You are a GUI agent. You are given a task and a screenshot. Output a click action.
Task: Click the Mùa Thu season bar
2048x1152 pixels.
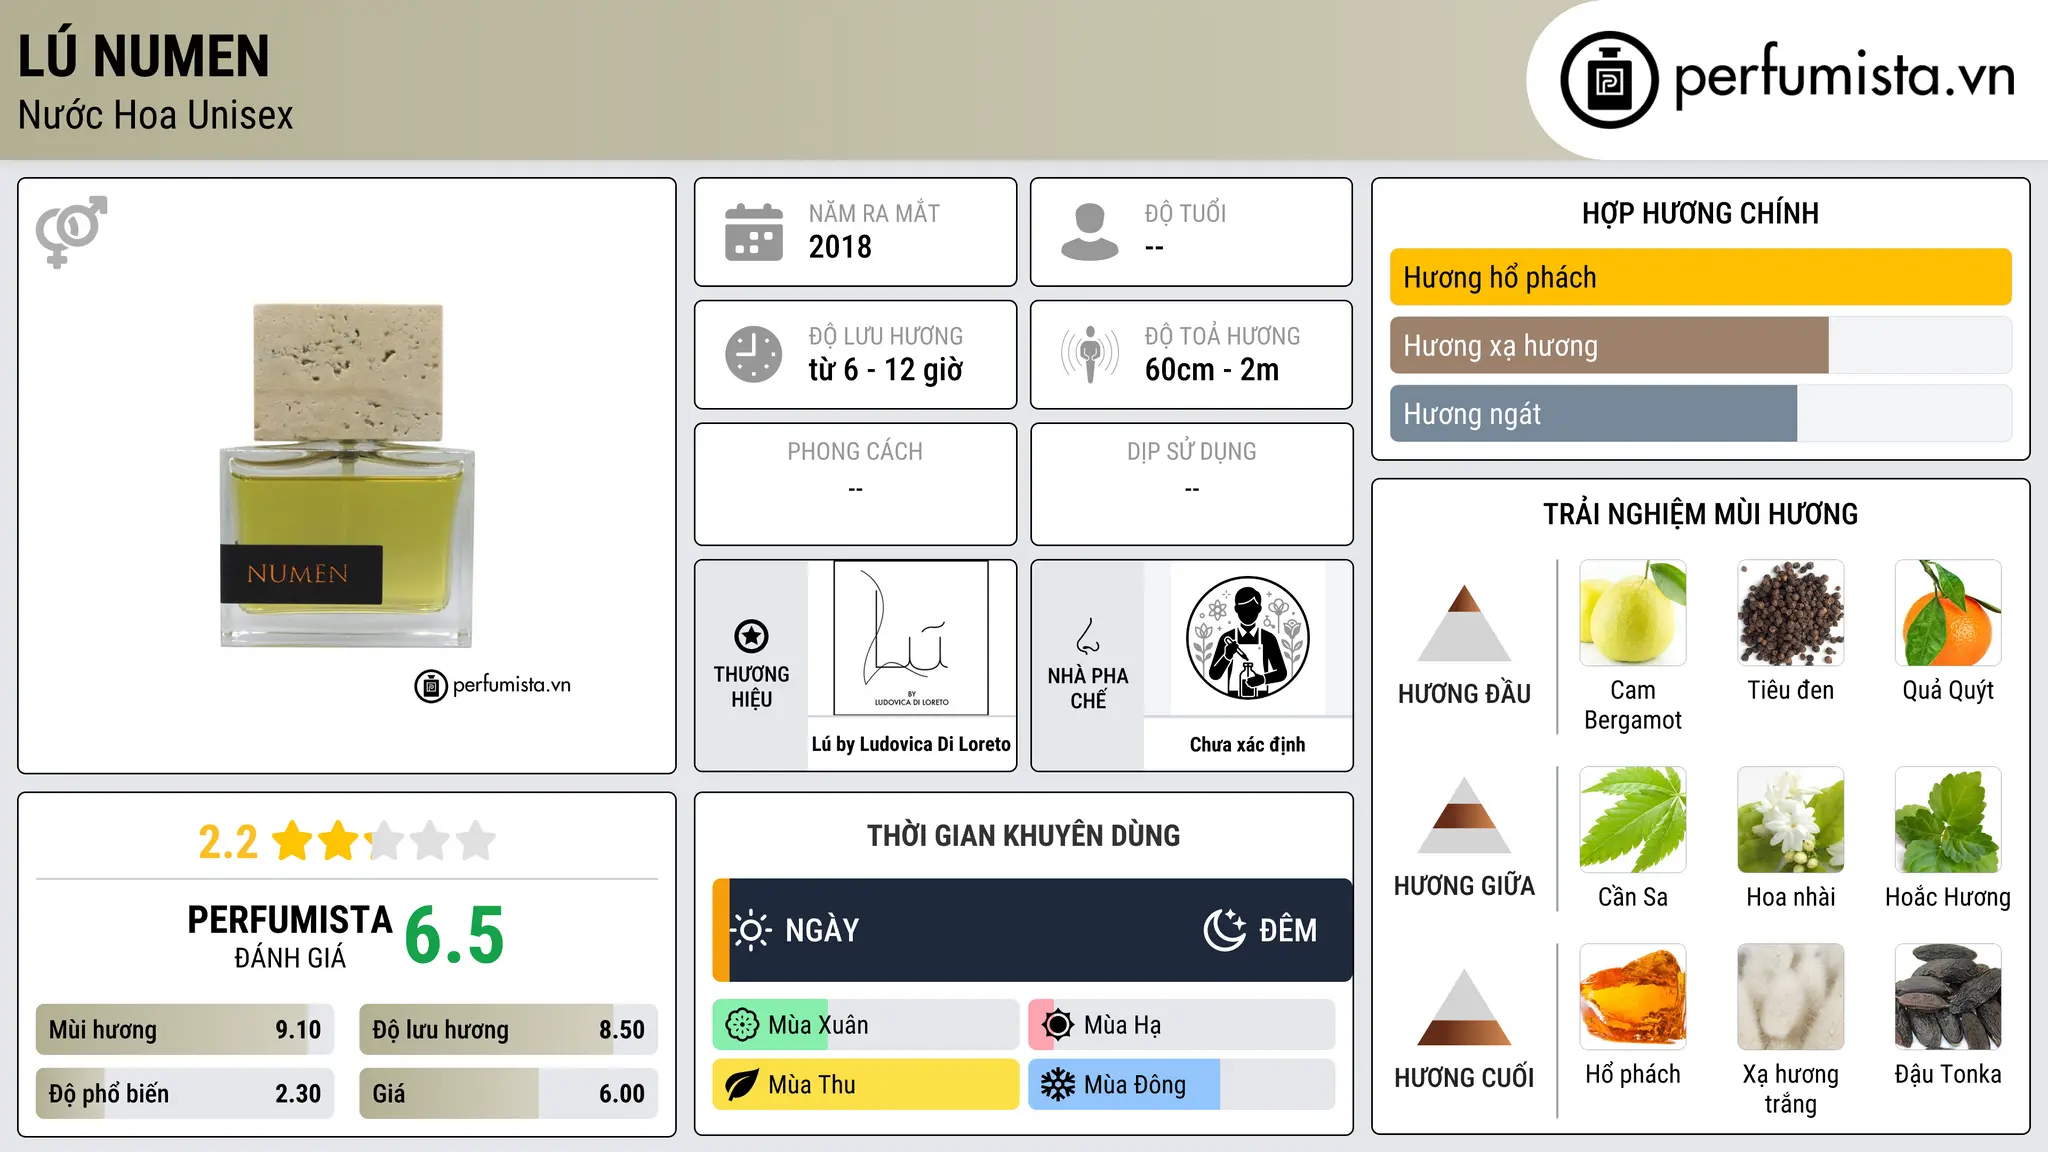point(866,1085)
